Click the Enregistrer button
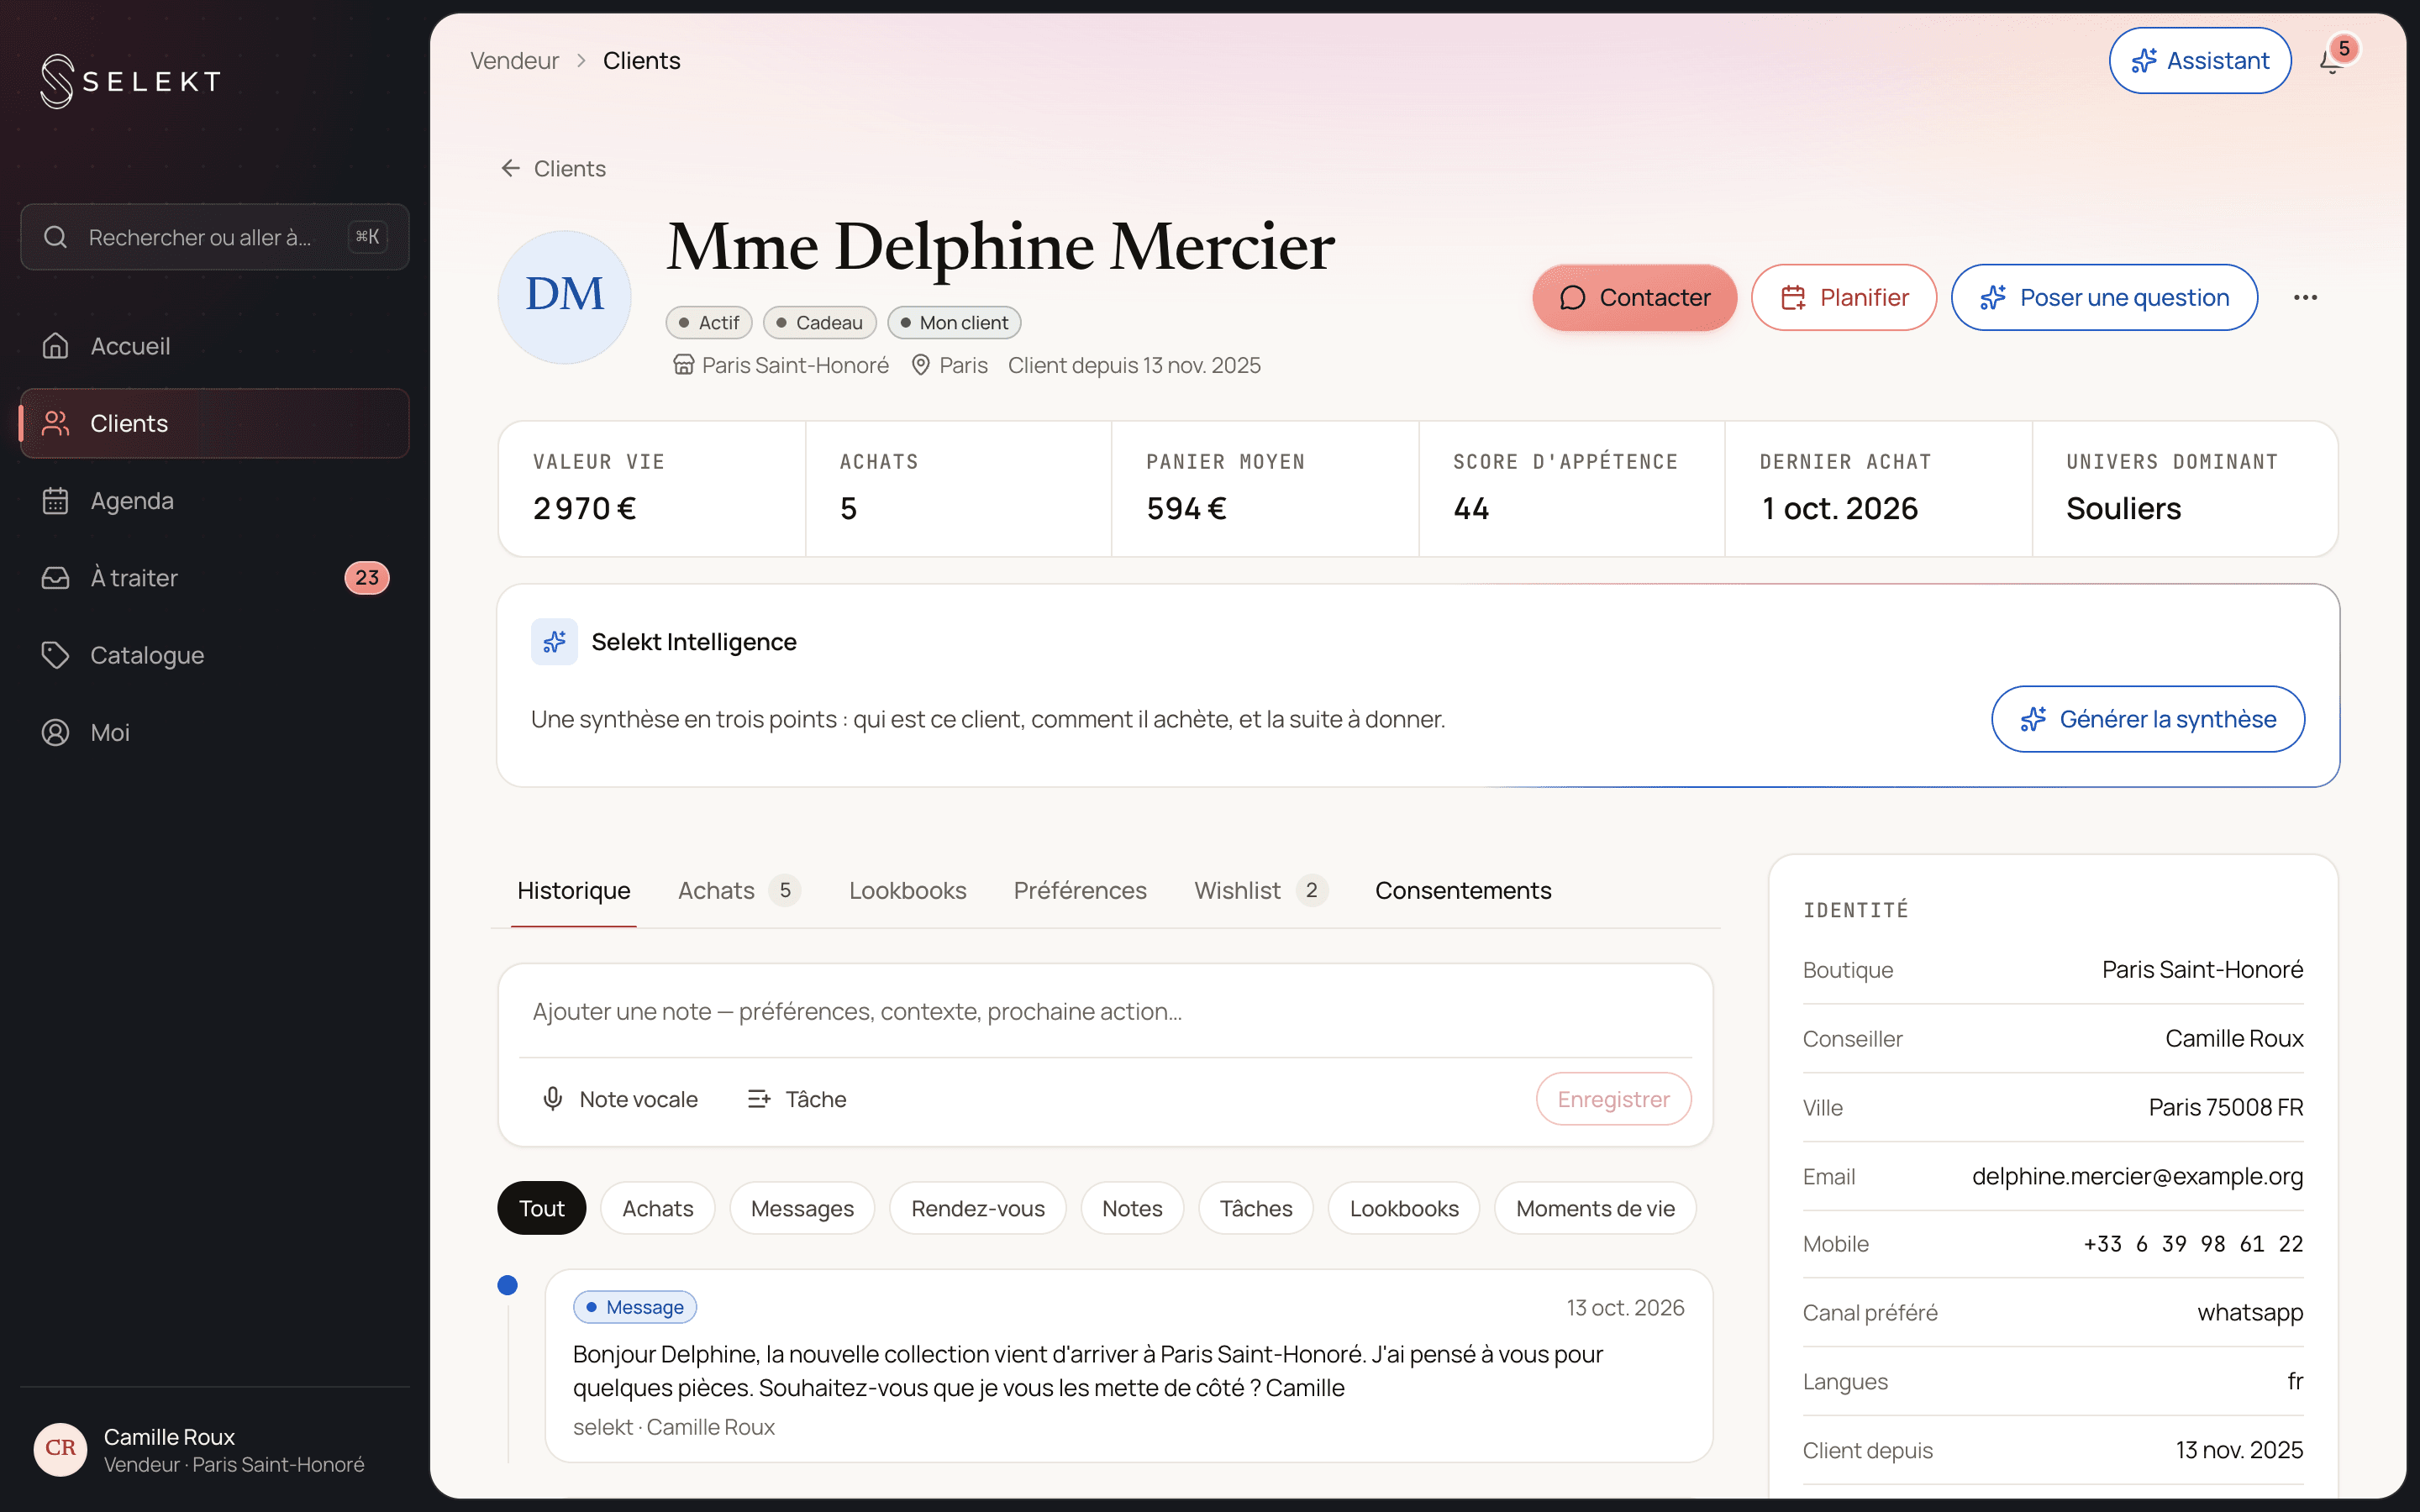The width and height of the screenshot is (2420, 1512). pos(1614,1099)
